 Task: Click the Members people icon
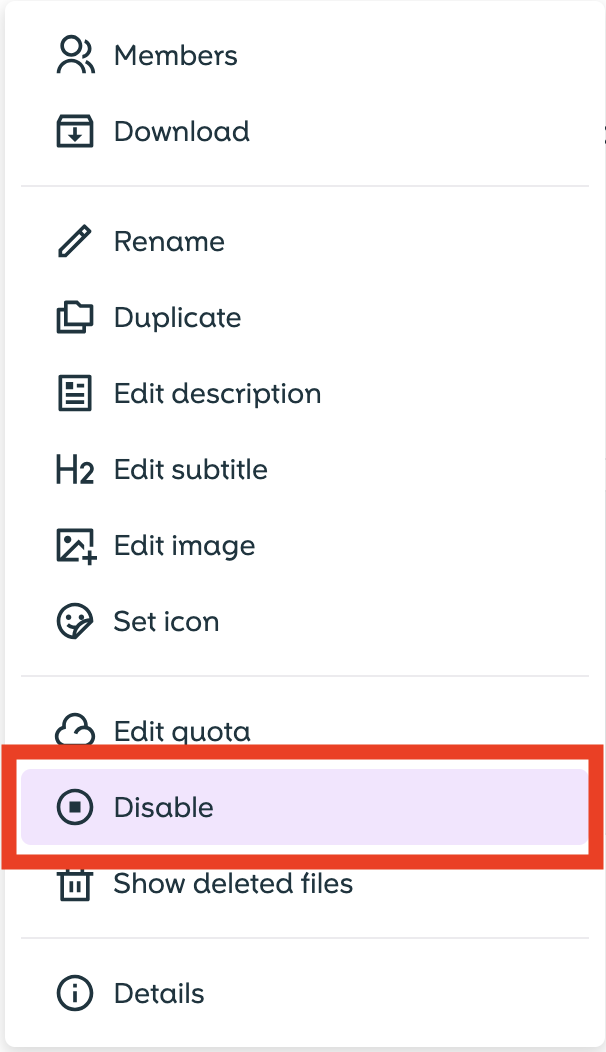[x=75, y=55]
